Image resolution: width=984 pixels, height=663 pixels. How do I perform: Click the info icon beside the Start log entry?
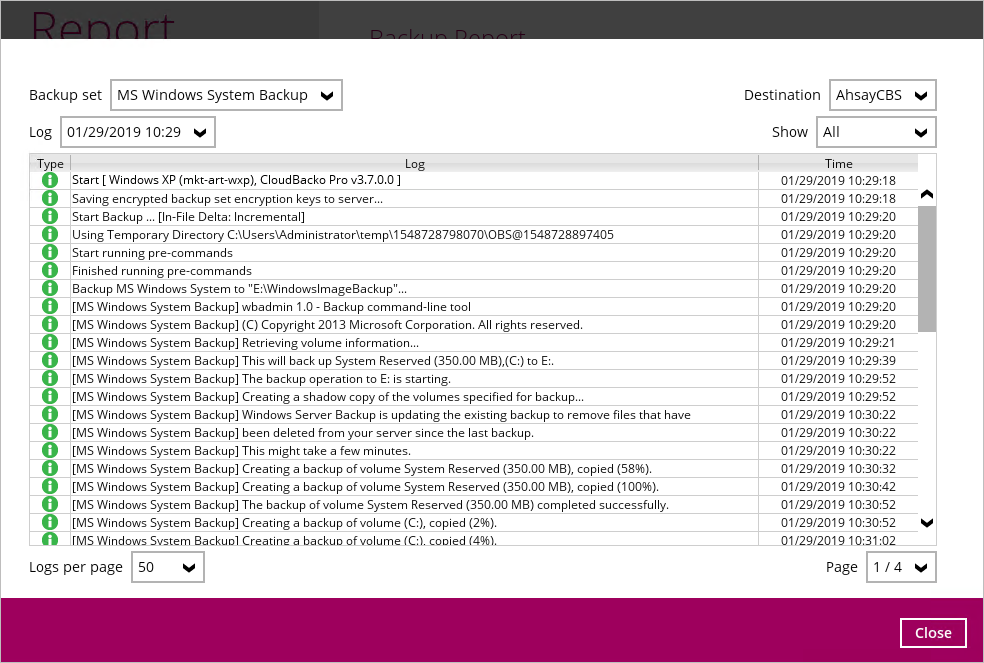(50, 180)
